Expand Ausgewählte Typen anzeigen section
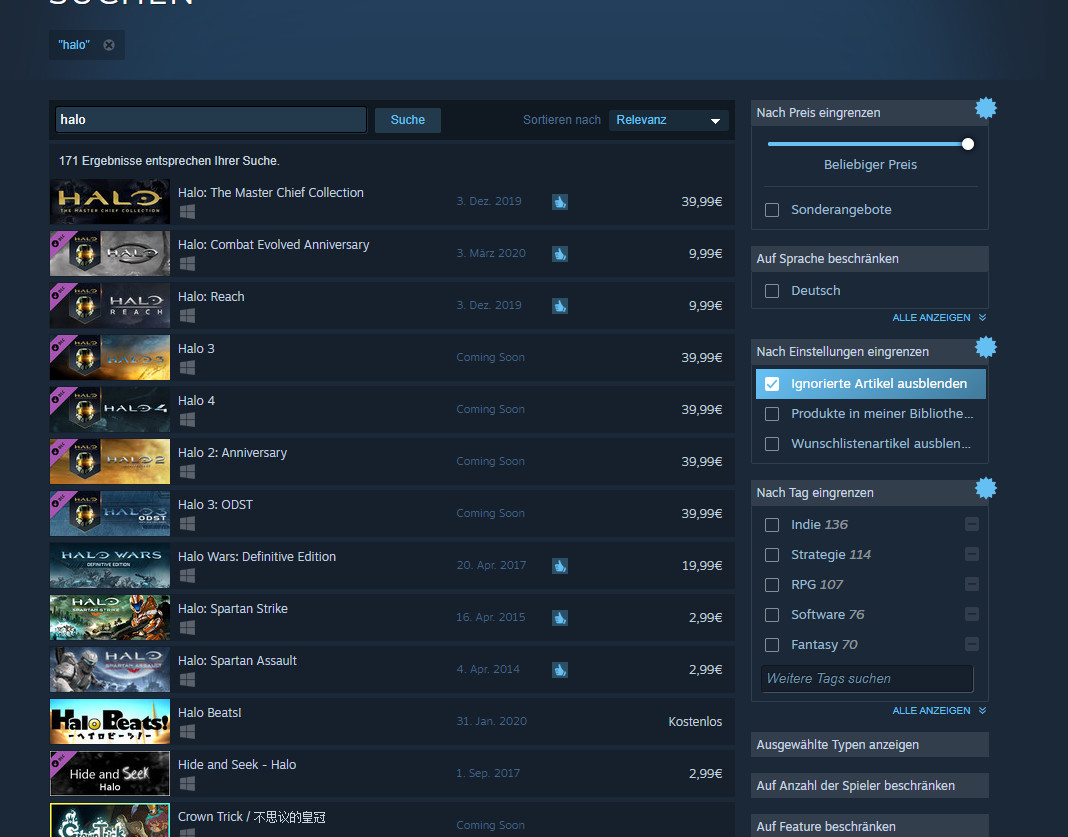Image resolution: width=1068 pixels, height=837 pixels. pyautogui.click(x=869, y=744)
